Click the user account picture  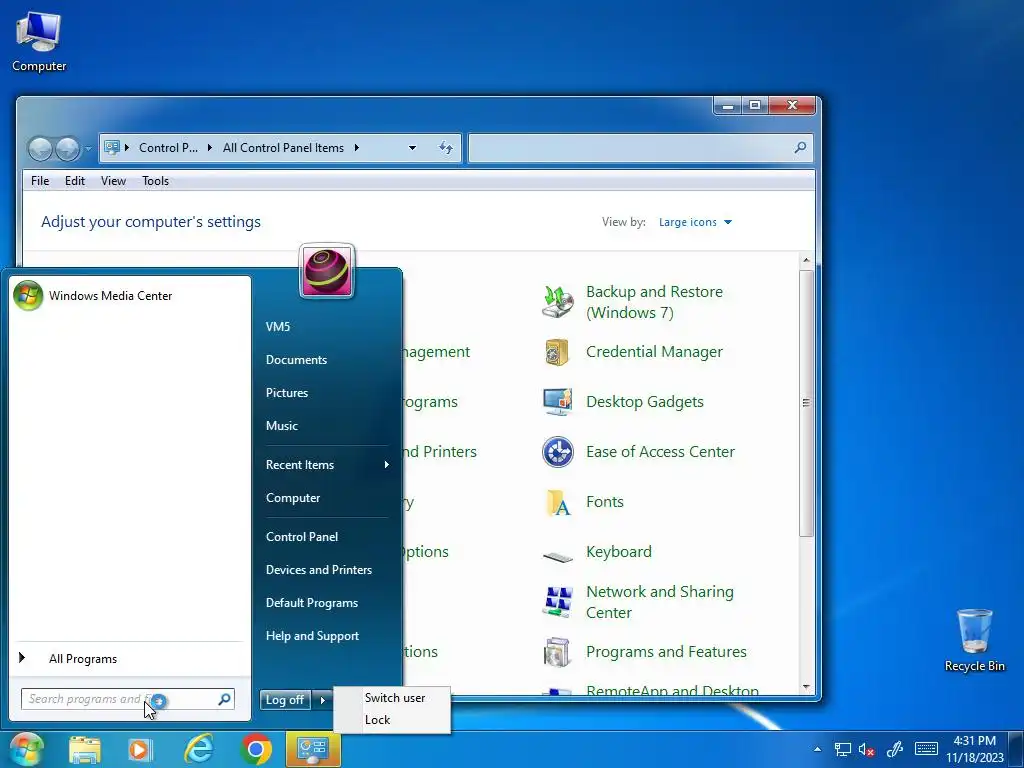pyautogui.click(x=327, y=270)
